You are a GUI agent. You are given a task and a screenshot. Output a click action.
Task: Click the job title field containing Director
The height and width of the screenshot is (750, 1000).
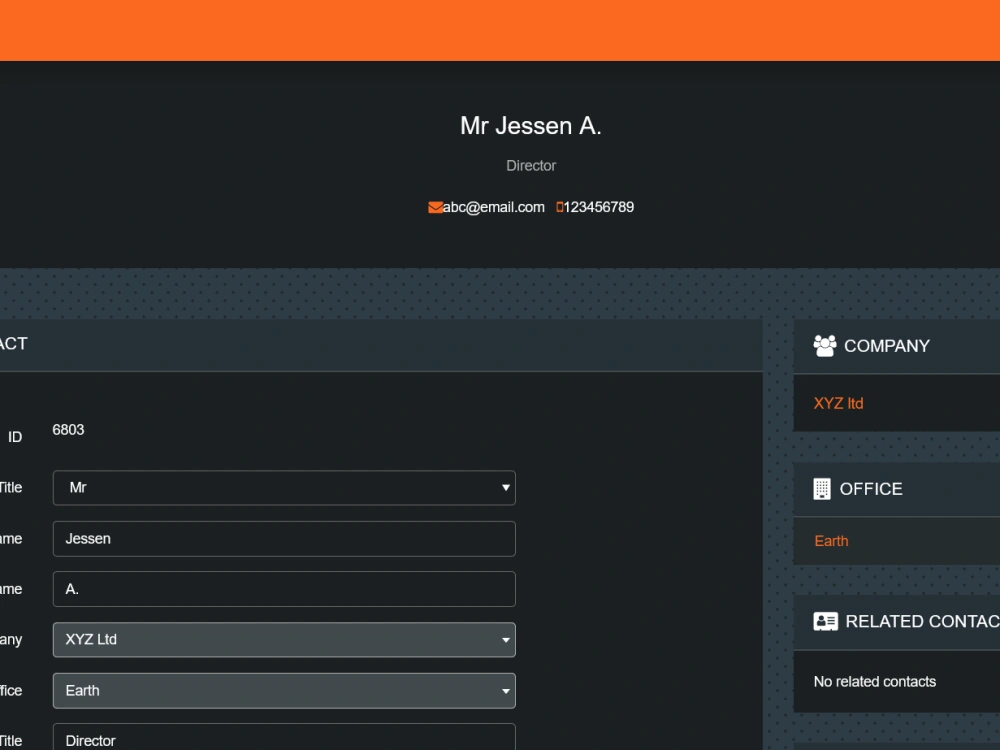284,737
